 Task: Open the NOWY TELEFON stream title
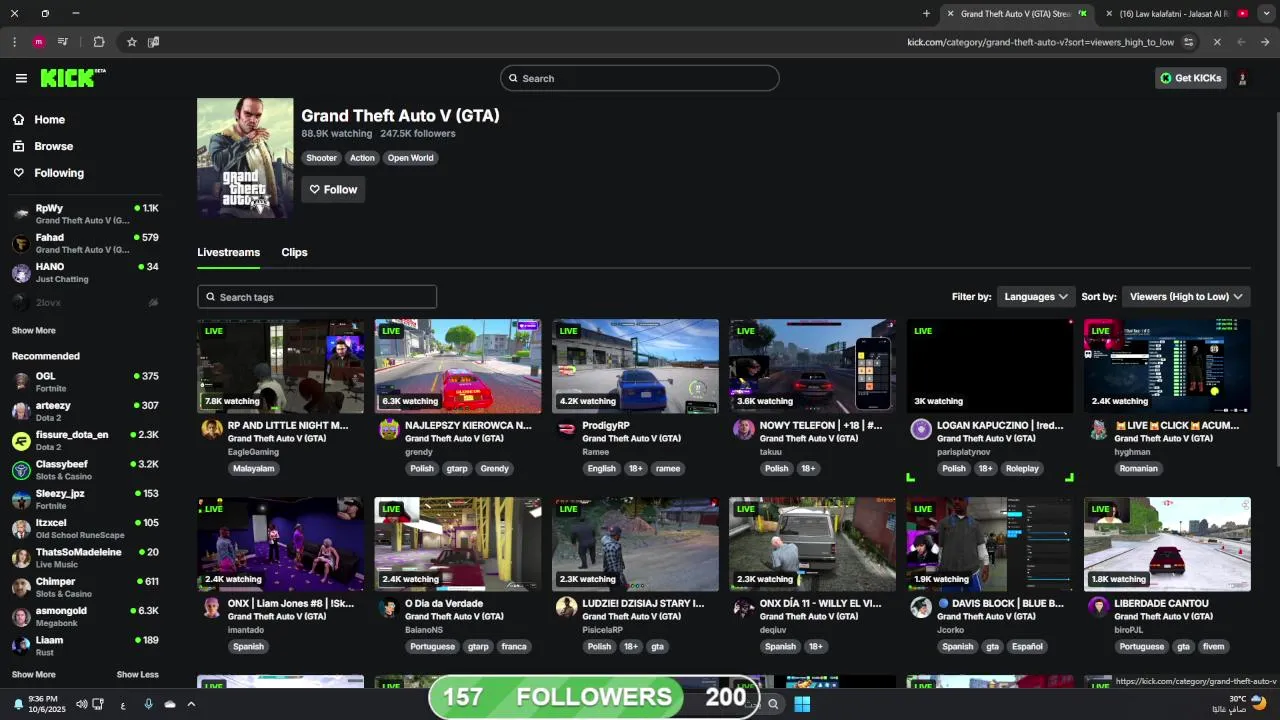pos(820,425)
